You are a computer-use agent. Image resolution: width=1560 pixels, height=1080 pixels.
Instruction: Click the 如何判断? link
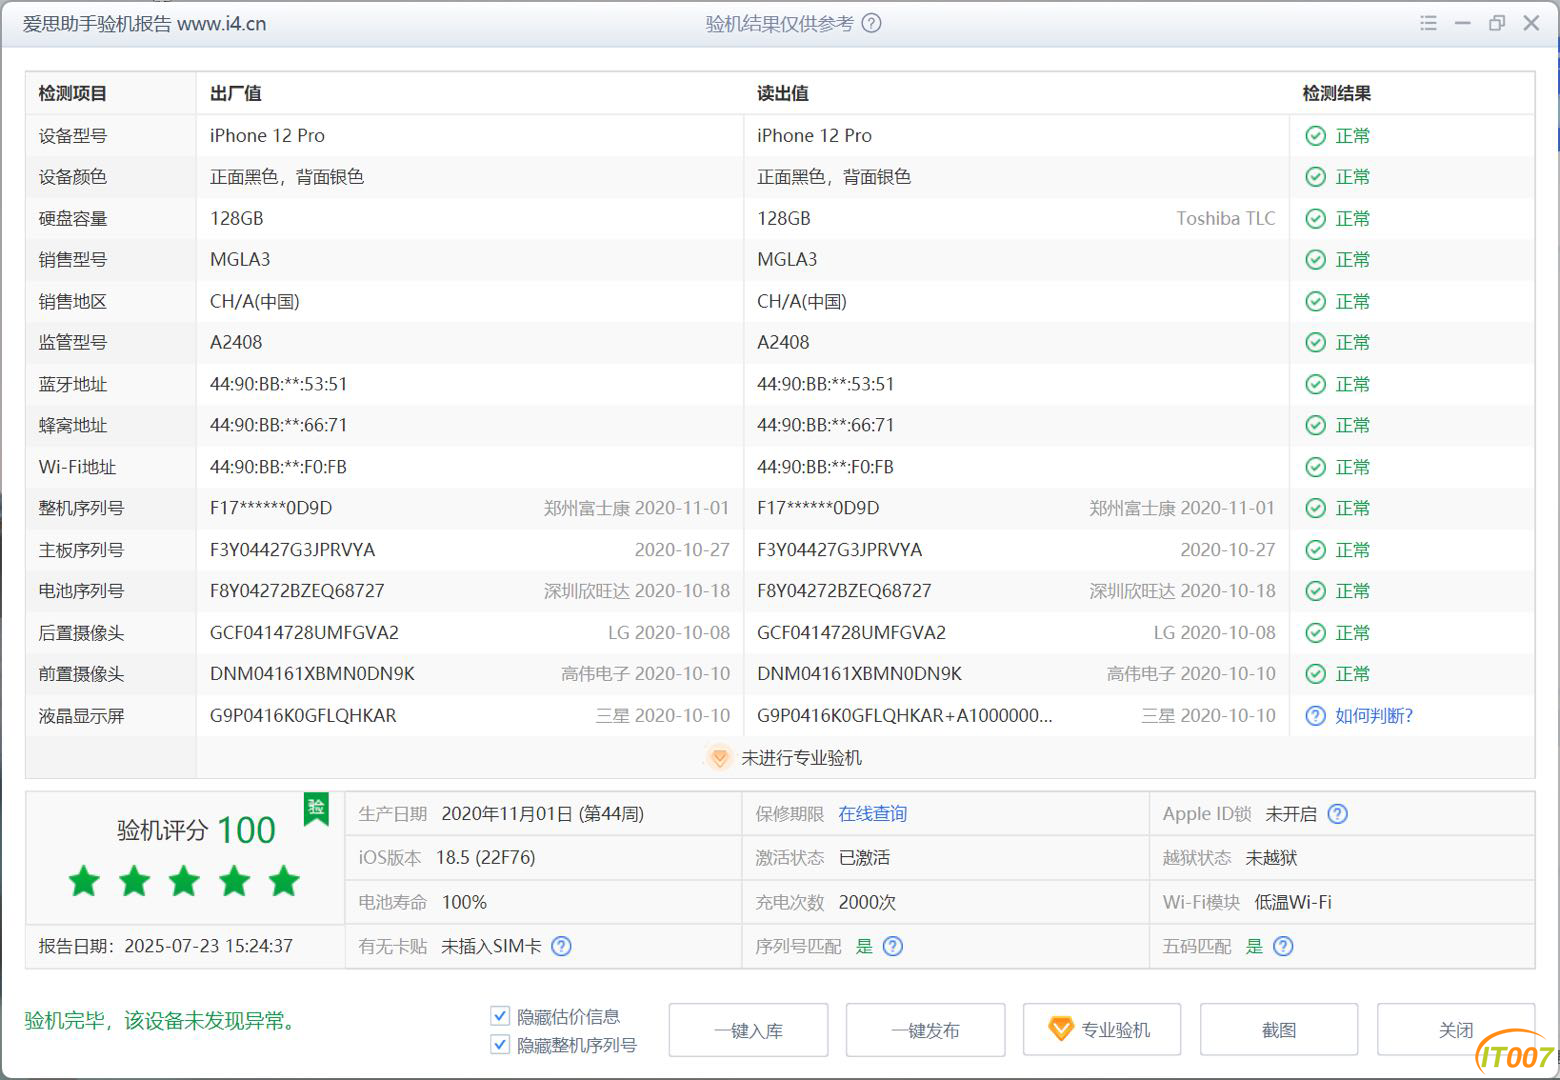point(1374,716)
